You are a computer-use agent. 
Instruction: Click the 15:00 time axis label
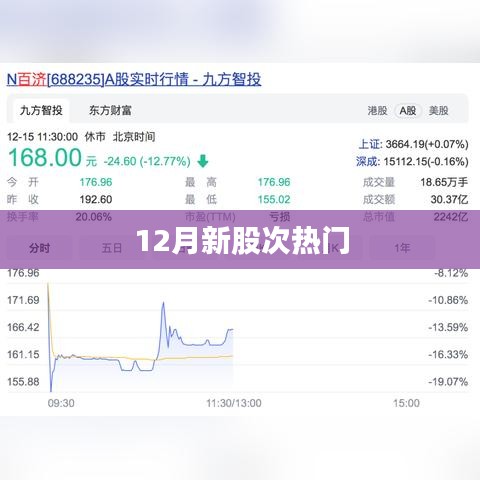(406, 403)
